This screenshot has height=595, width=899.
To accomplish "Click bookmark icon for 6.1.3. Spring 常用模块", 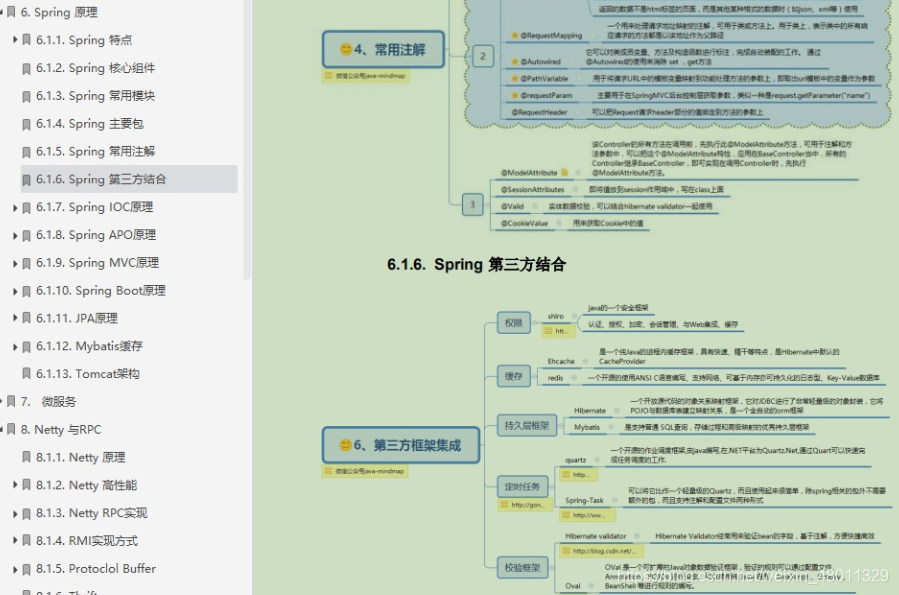I will click(x=26, y=96).
